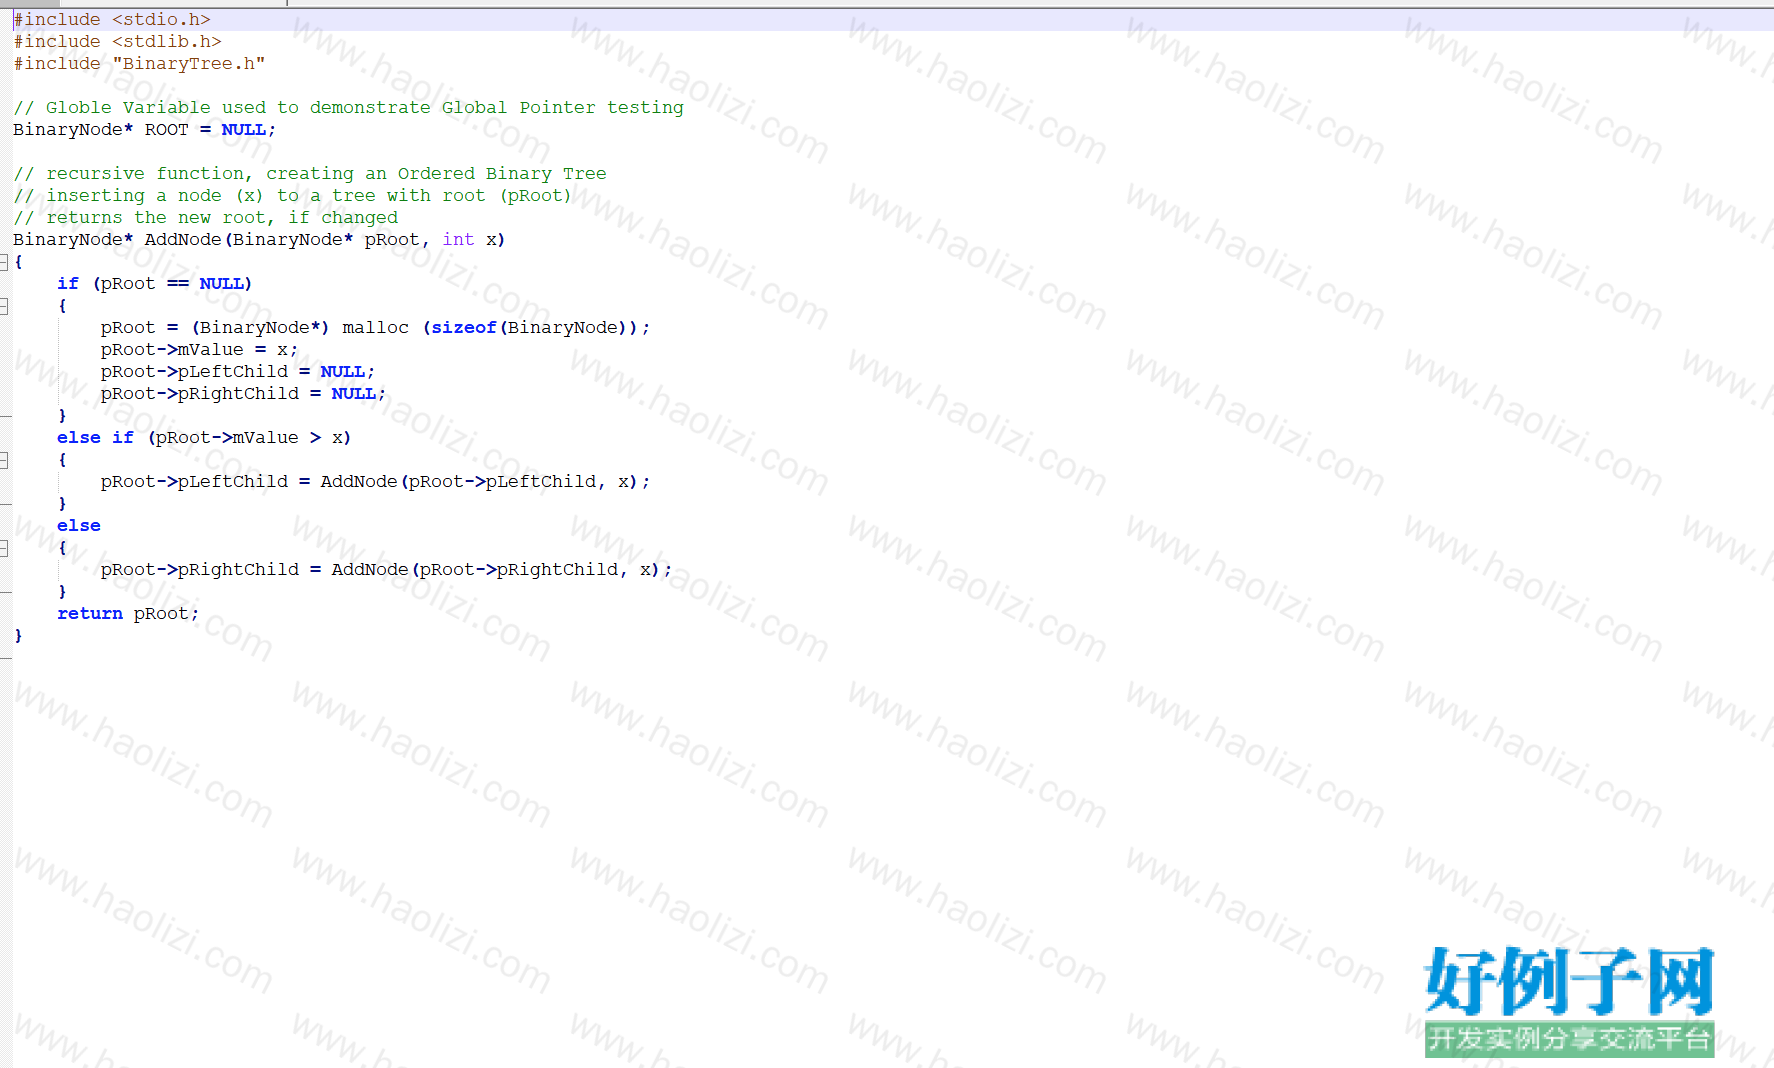Click the AddNode(pRoot->pRightChild, x) call line
The height and width of the screenshot is (1068, 1774).
pyautogui.click(x=386, y=570)
